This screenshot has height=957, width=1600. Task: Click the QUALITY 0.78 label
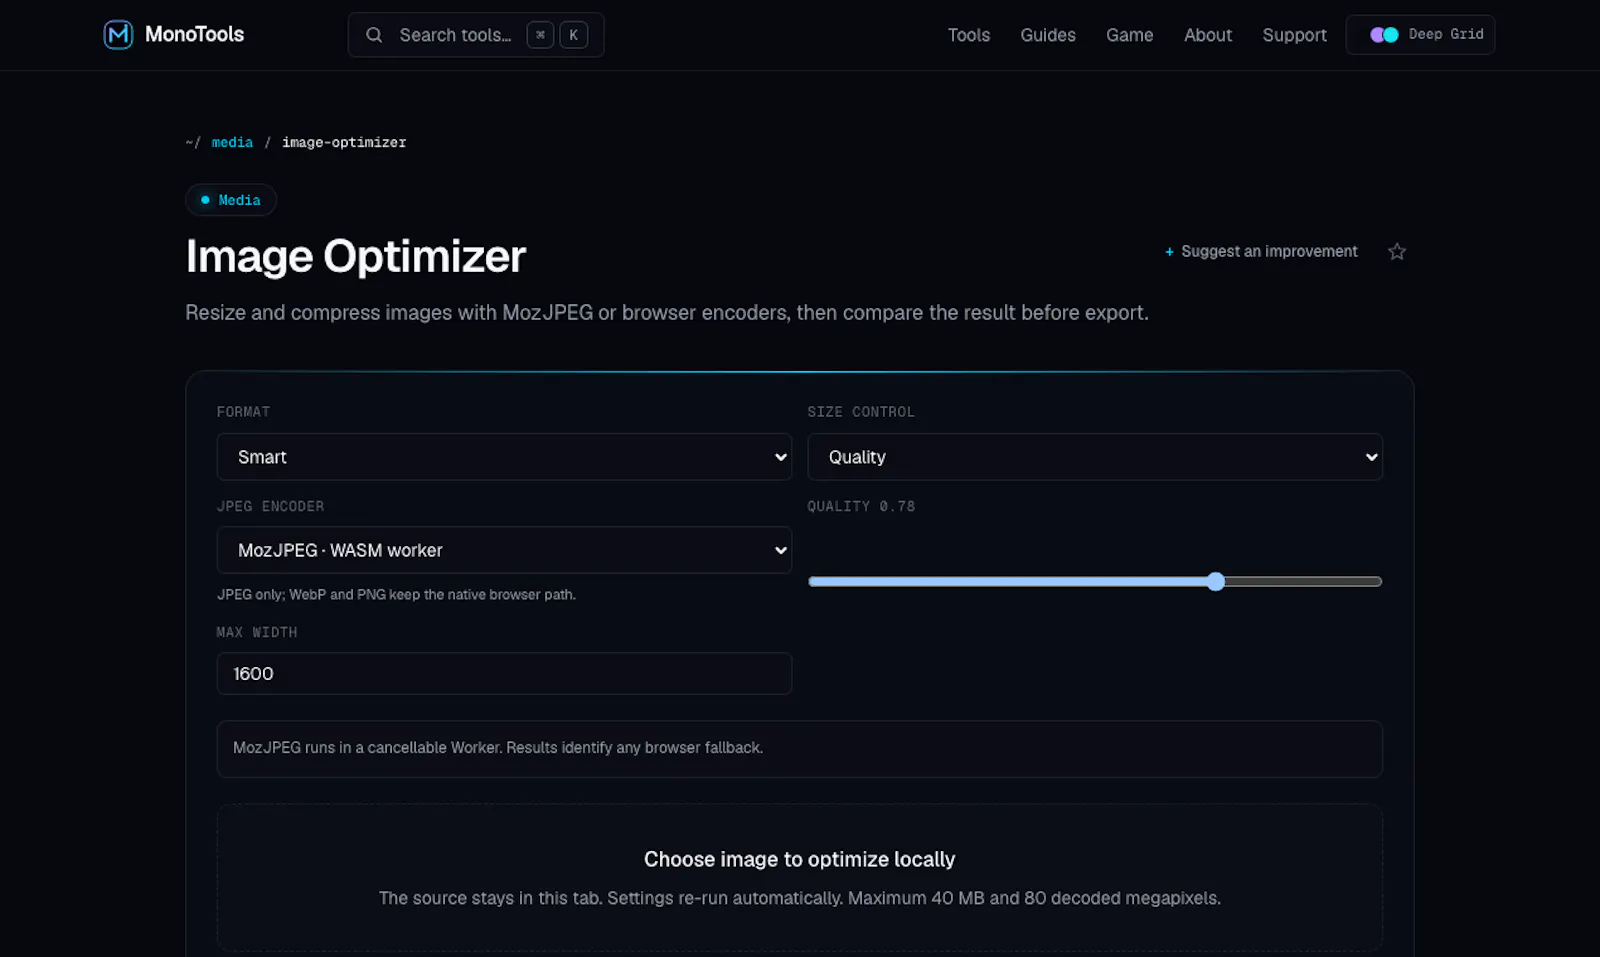click(x=861, y=507)
